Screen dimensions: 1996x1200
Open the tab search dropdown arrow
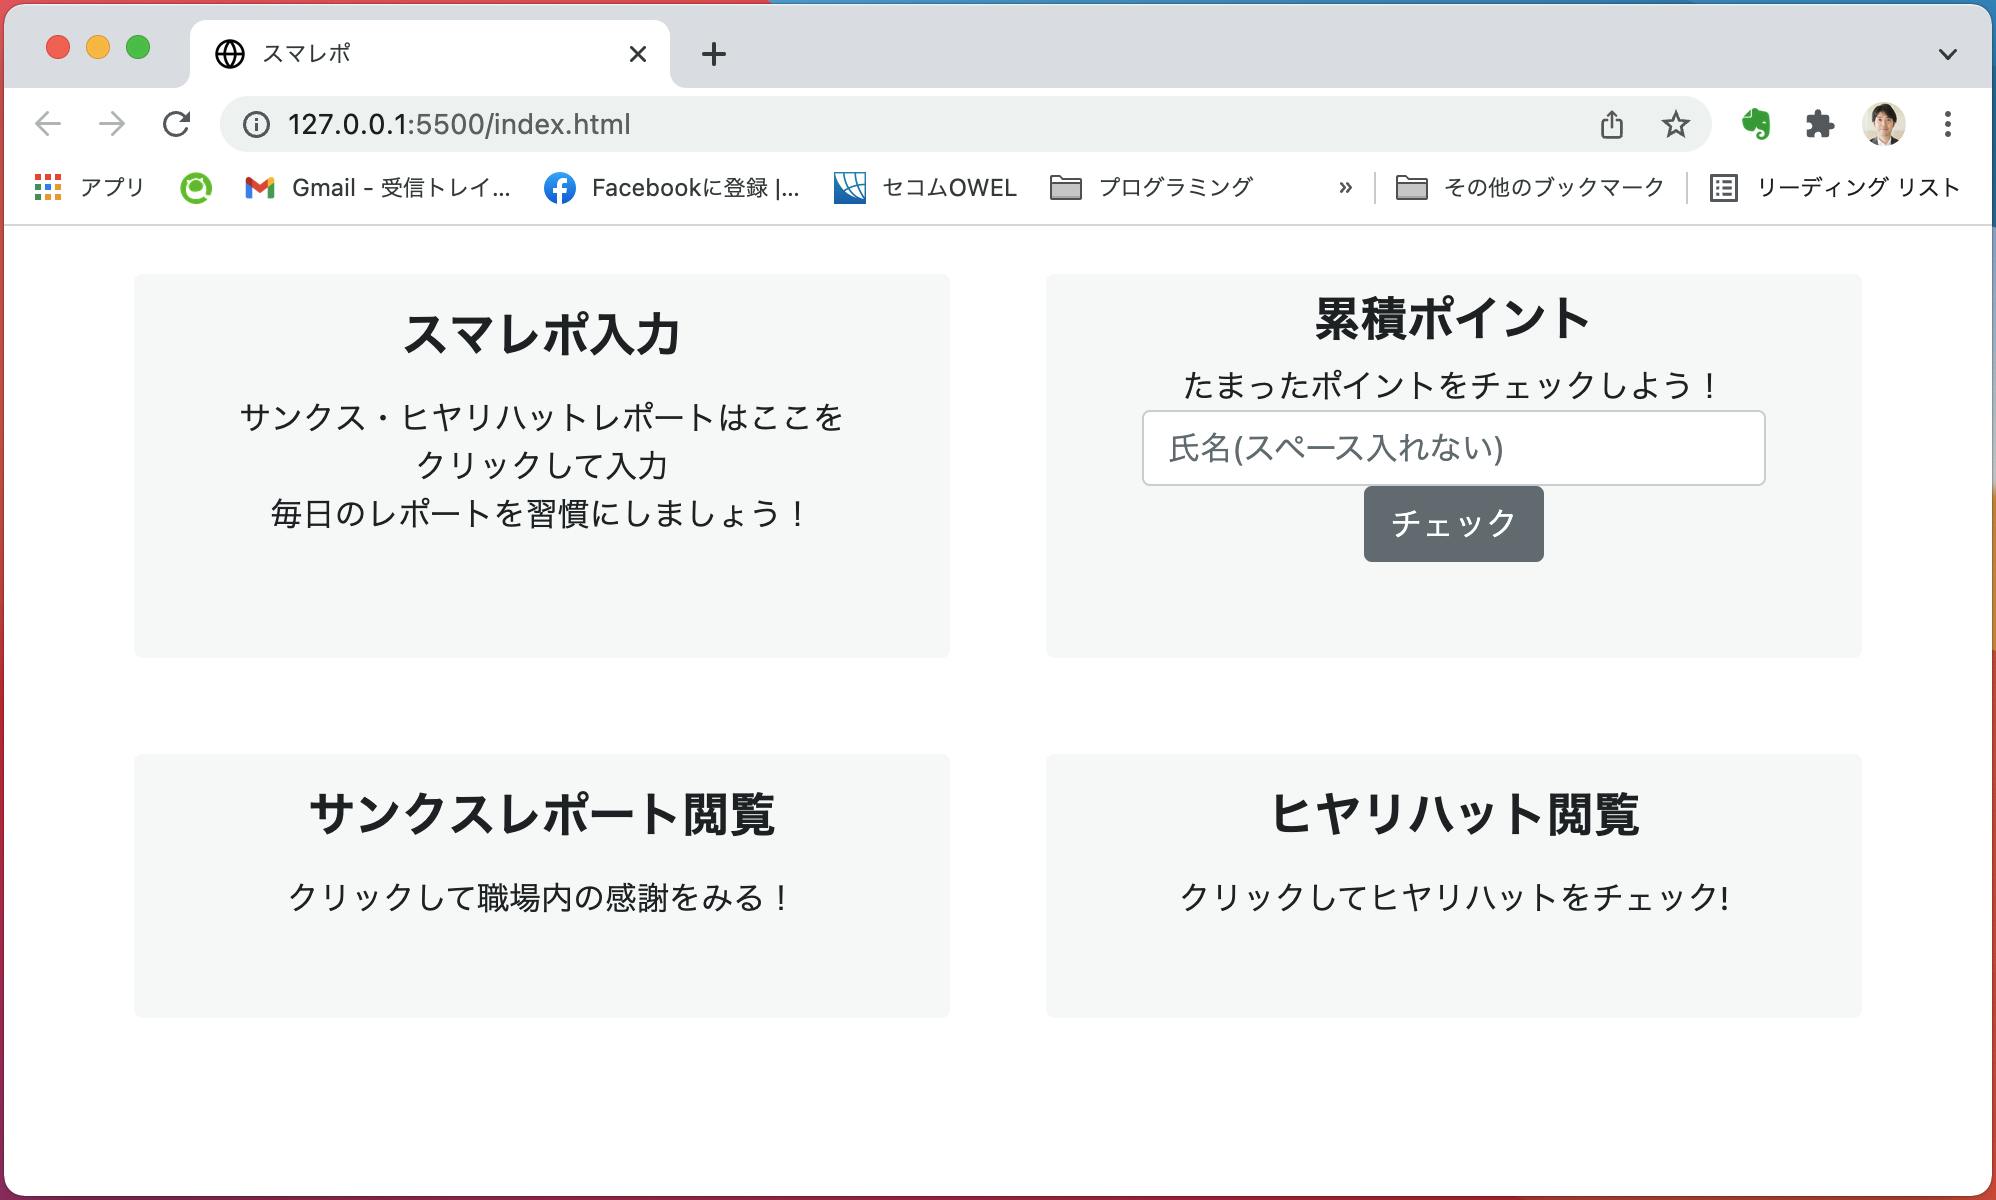(1947, 54)
